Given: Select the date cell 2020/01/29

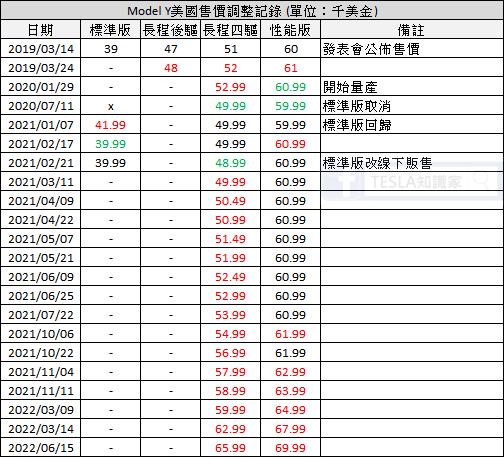Looking at the screenshot, I should click(x=41, y=87).
